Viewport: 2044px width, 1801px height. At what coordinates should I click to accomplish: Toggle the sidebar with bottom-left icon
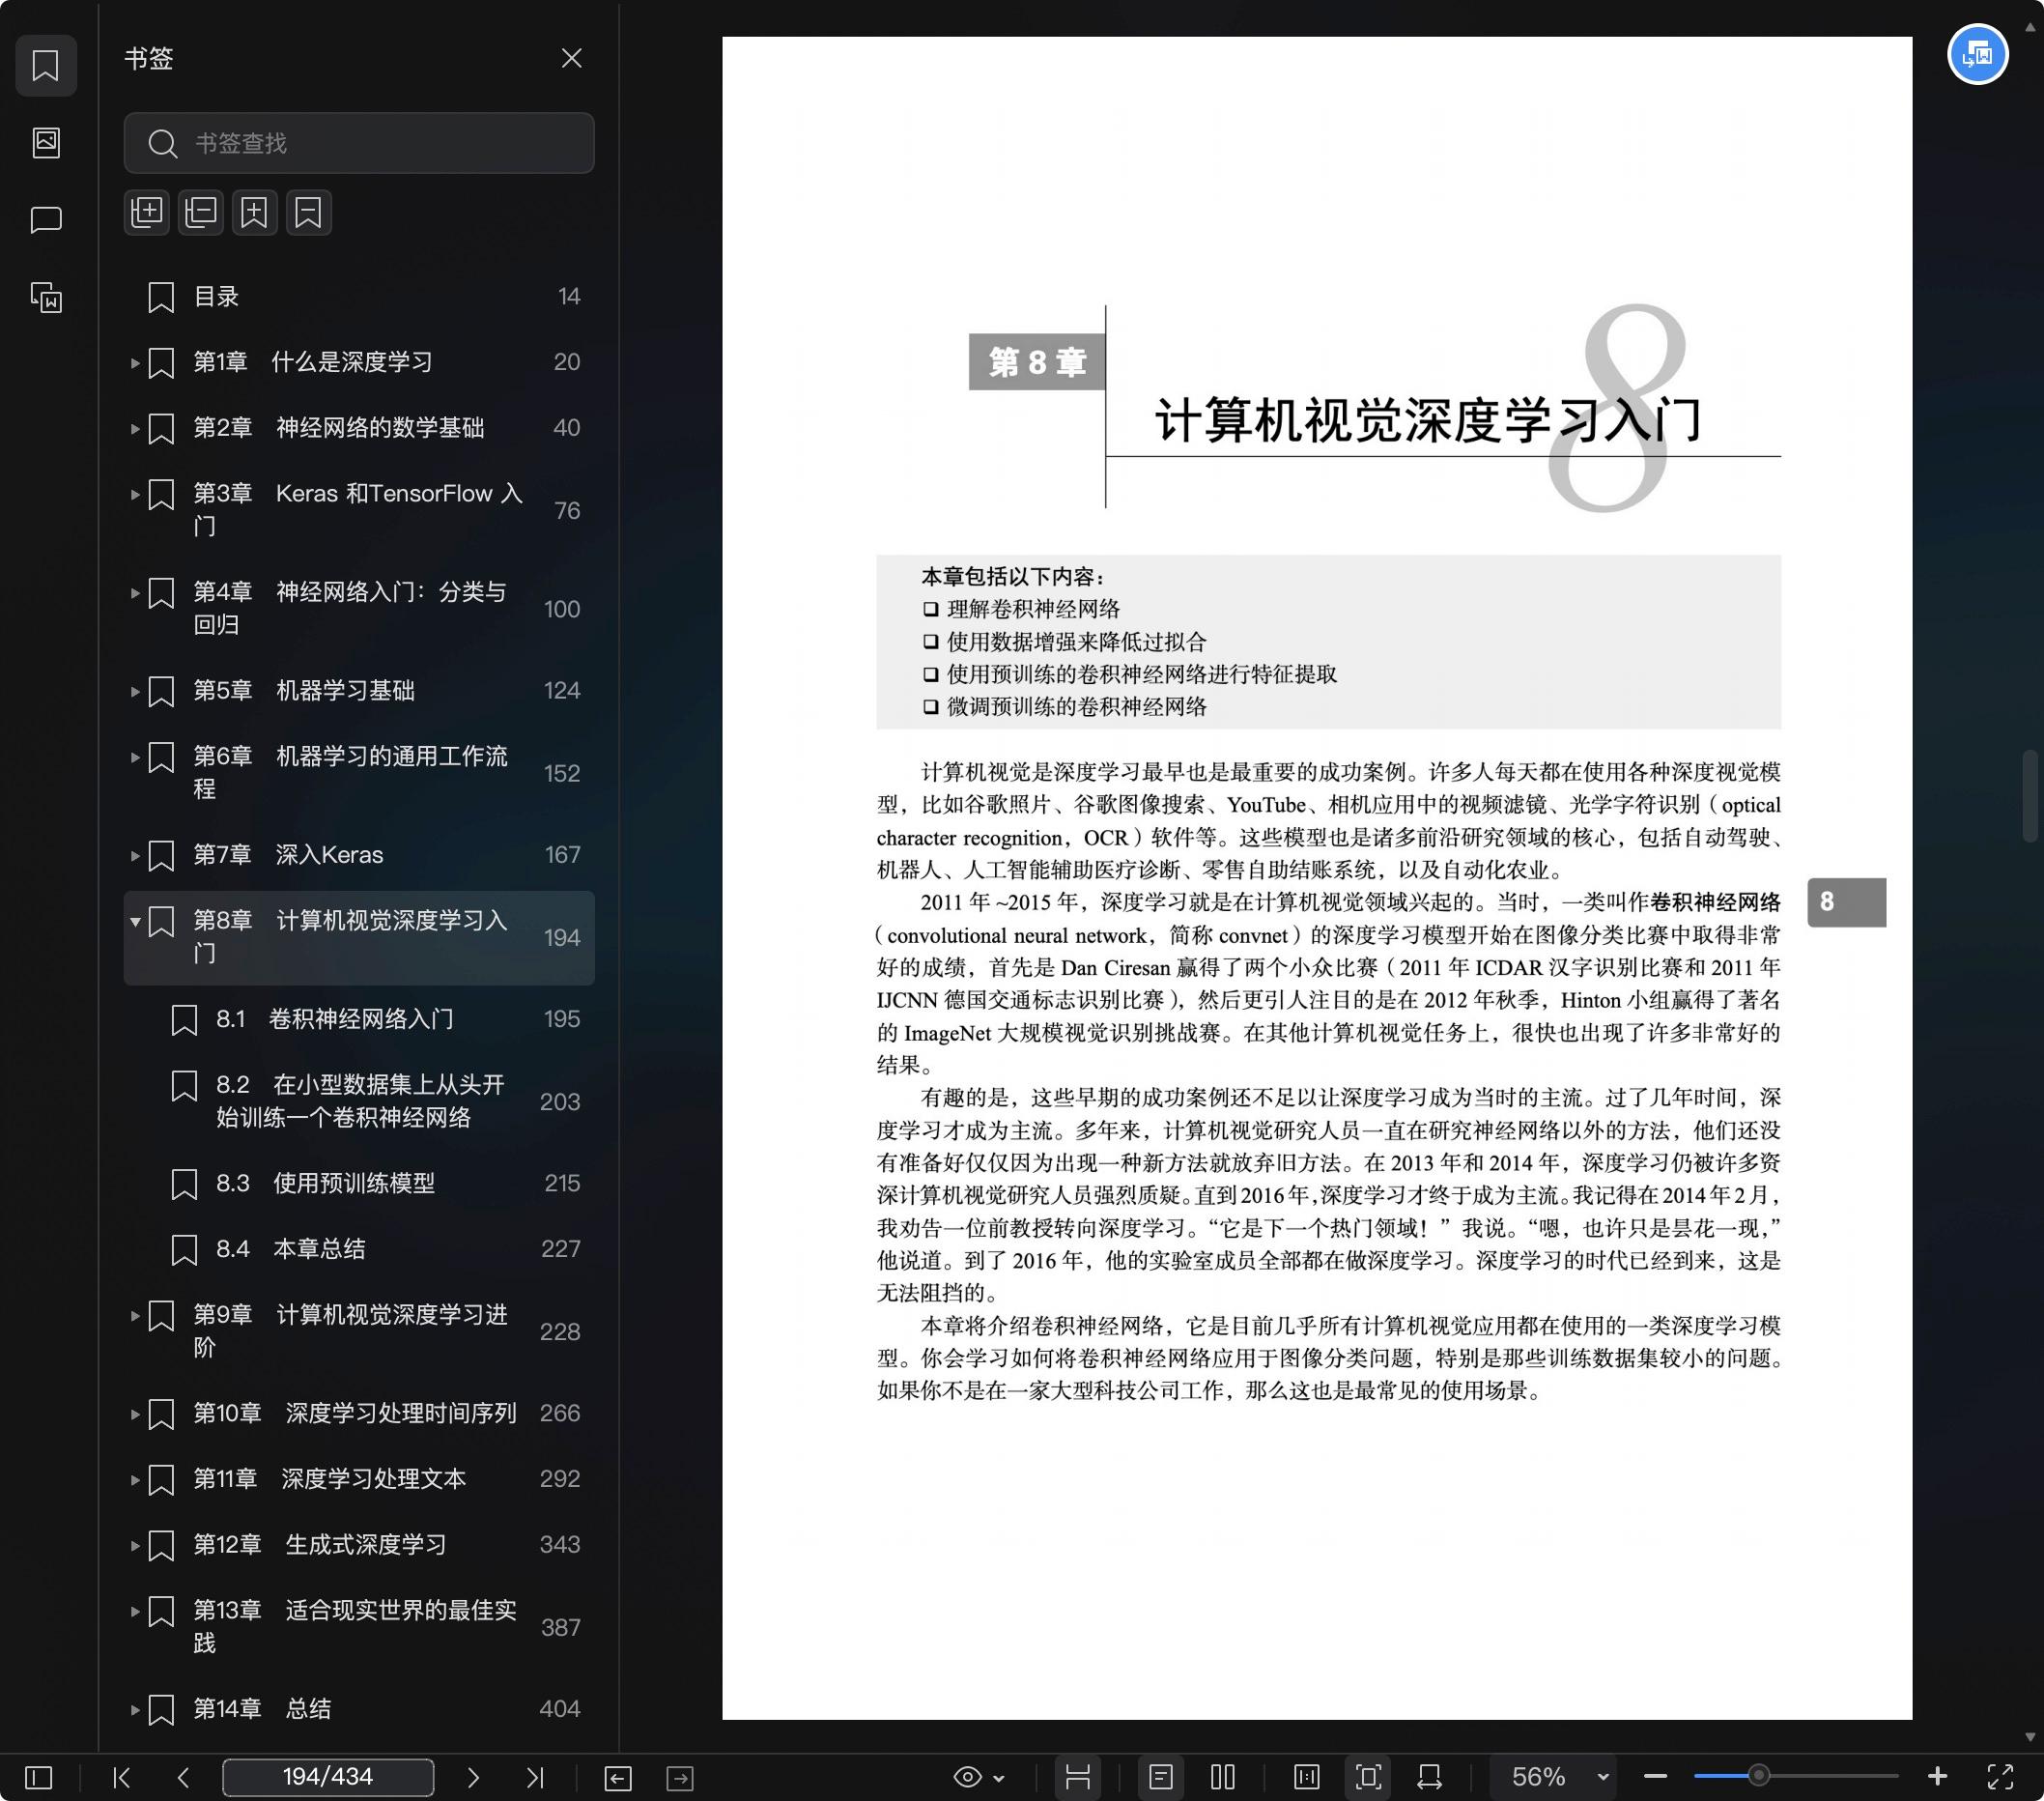click(38, 1777)
